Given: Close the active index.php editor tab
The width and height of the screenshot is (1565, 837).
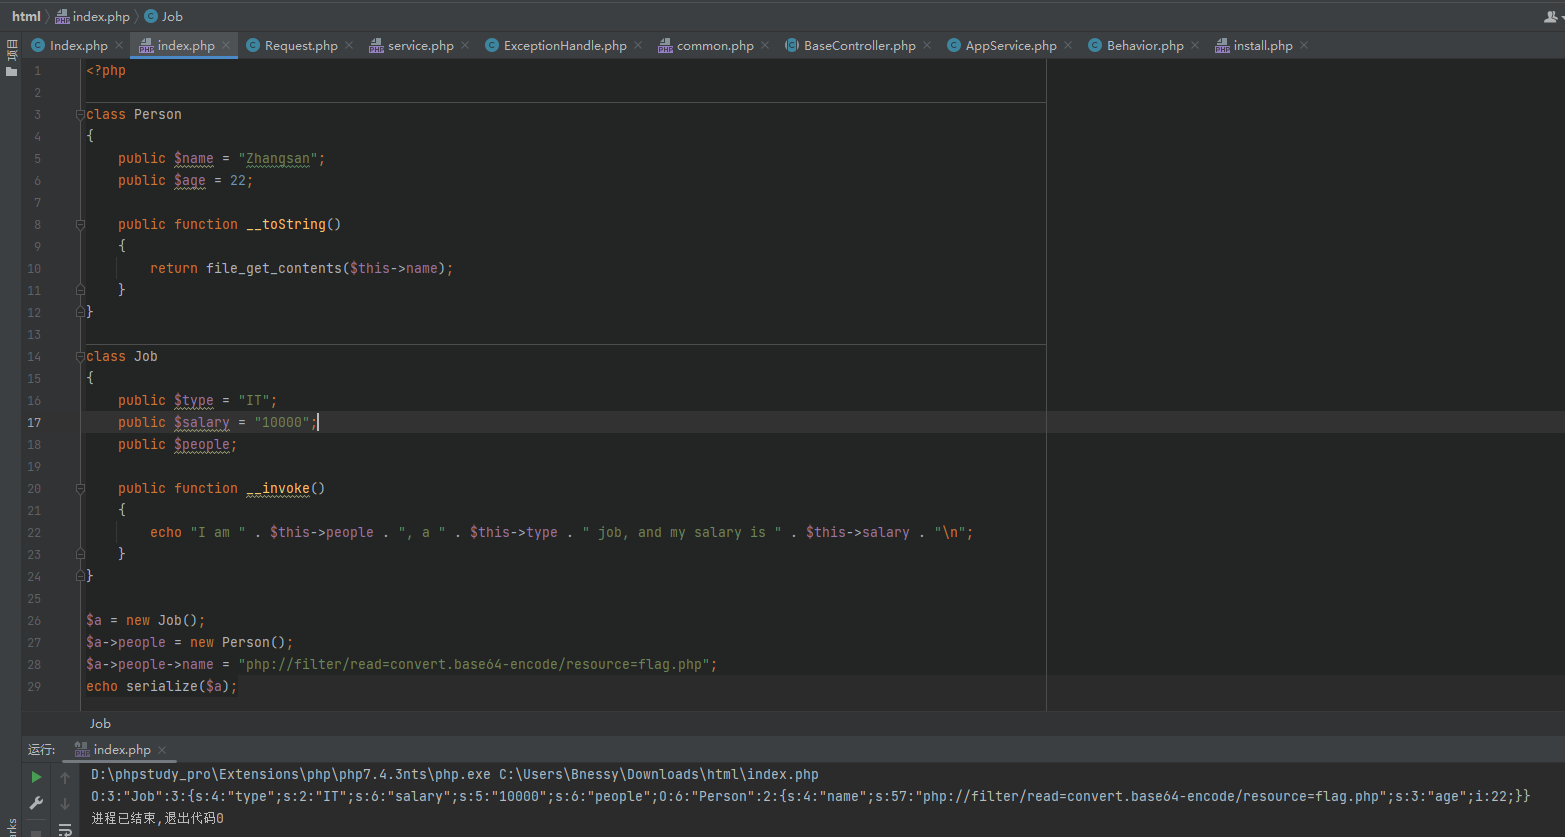Looking at the screenshot, I should tap(226, 45).
